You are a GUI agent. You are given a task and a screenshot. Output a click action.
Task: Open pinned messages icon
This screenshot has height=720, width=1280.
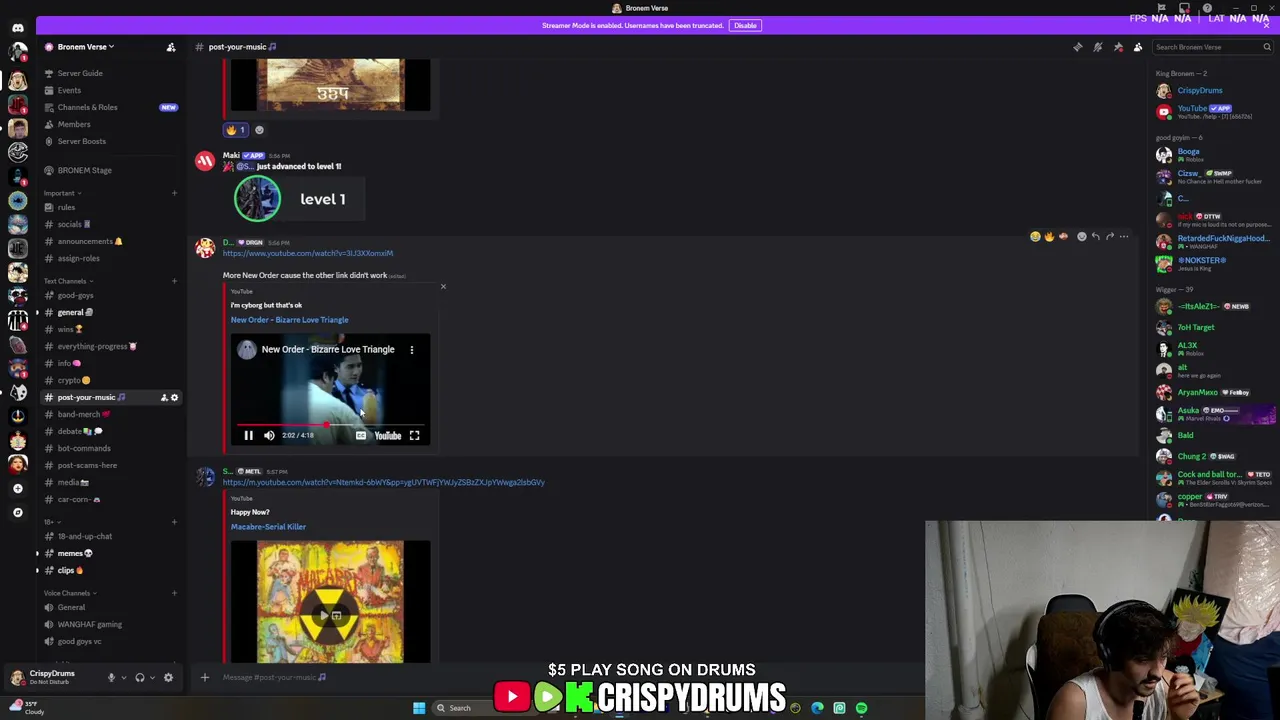tap(1118, 47)
